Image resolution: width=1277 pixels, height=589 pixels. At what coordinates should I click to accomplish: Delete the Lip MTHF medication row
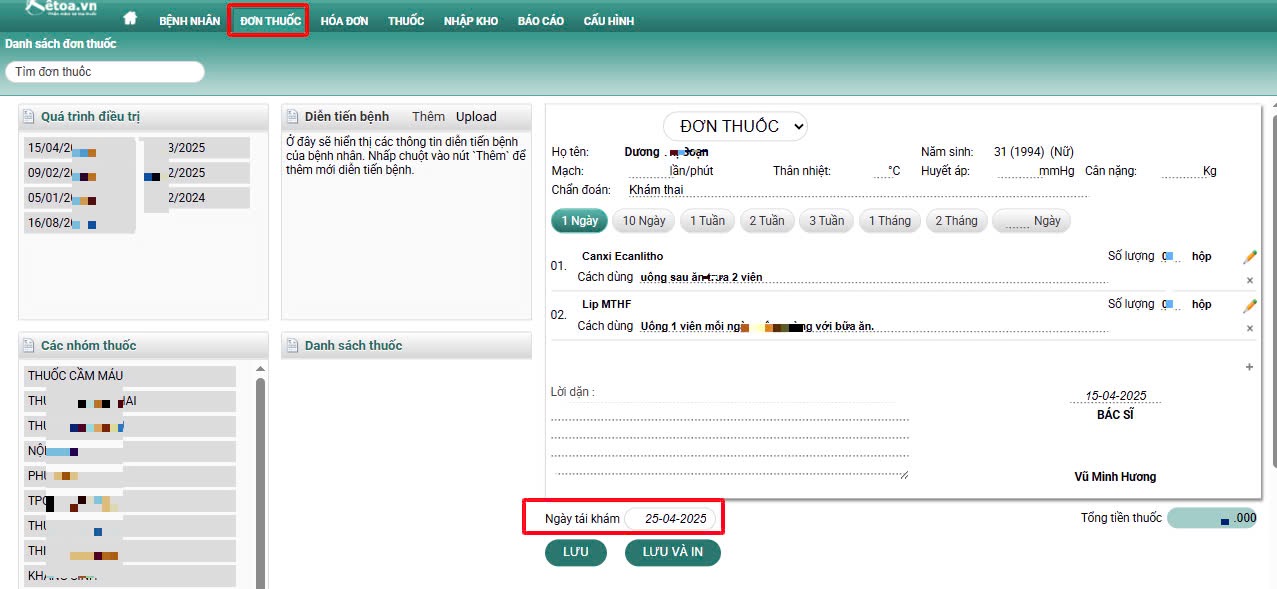(x=1249, y=328)
